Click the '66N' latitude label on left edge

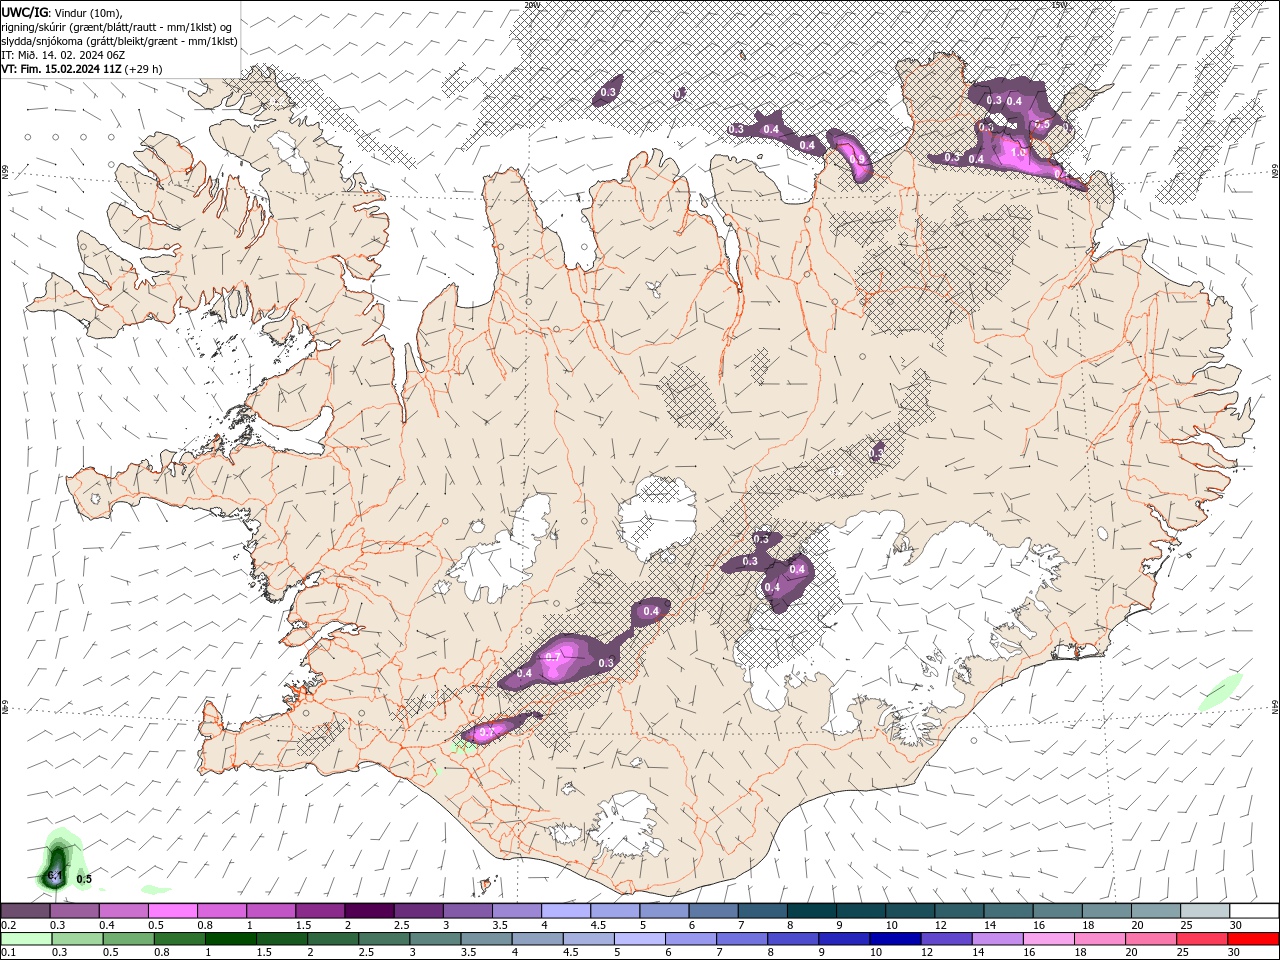tap(5, 172)
